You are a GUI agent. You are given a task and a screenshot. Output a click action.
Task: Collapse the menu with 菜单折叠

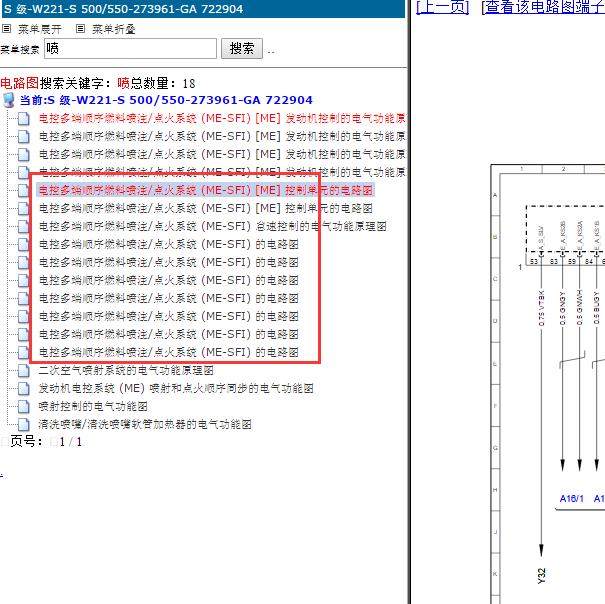(113, 29)
